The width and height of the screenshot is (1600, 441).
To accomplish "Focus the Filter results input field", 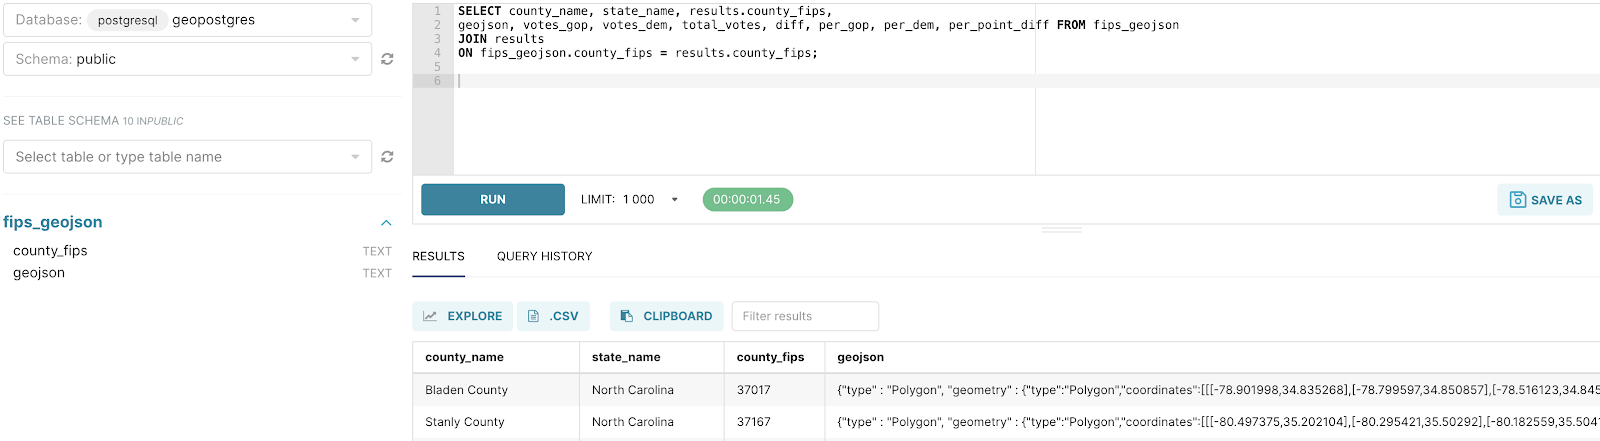I will 805,316.
